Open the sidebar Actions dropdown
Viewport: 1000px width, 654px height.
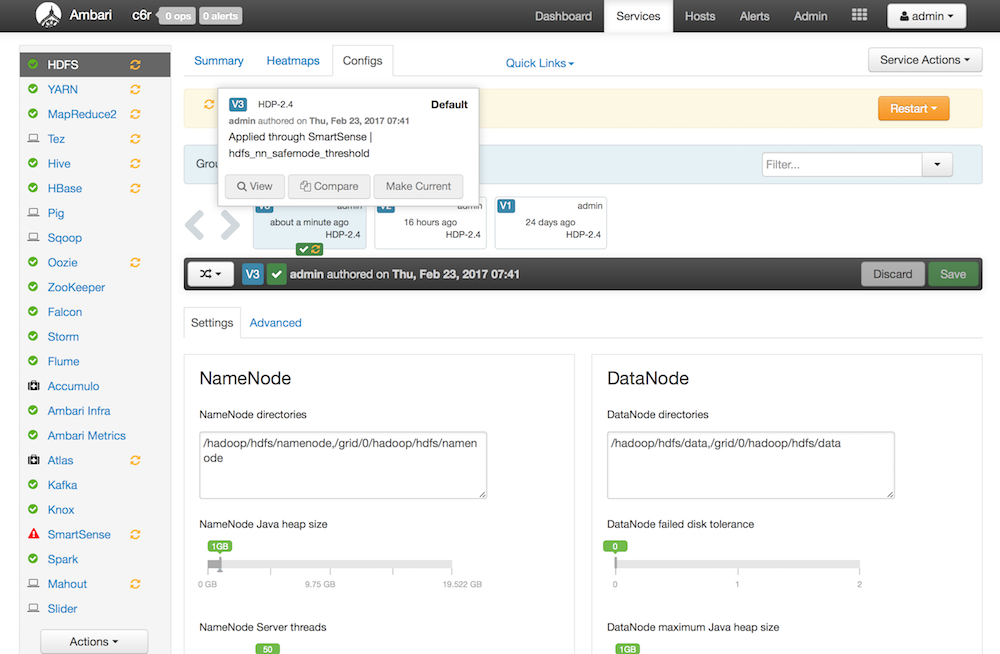[94, 642]
